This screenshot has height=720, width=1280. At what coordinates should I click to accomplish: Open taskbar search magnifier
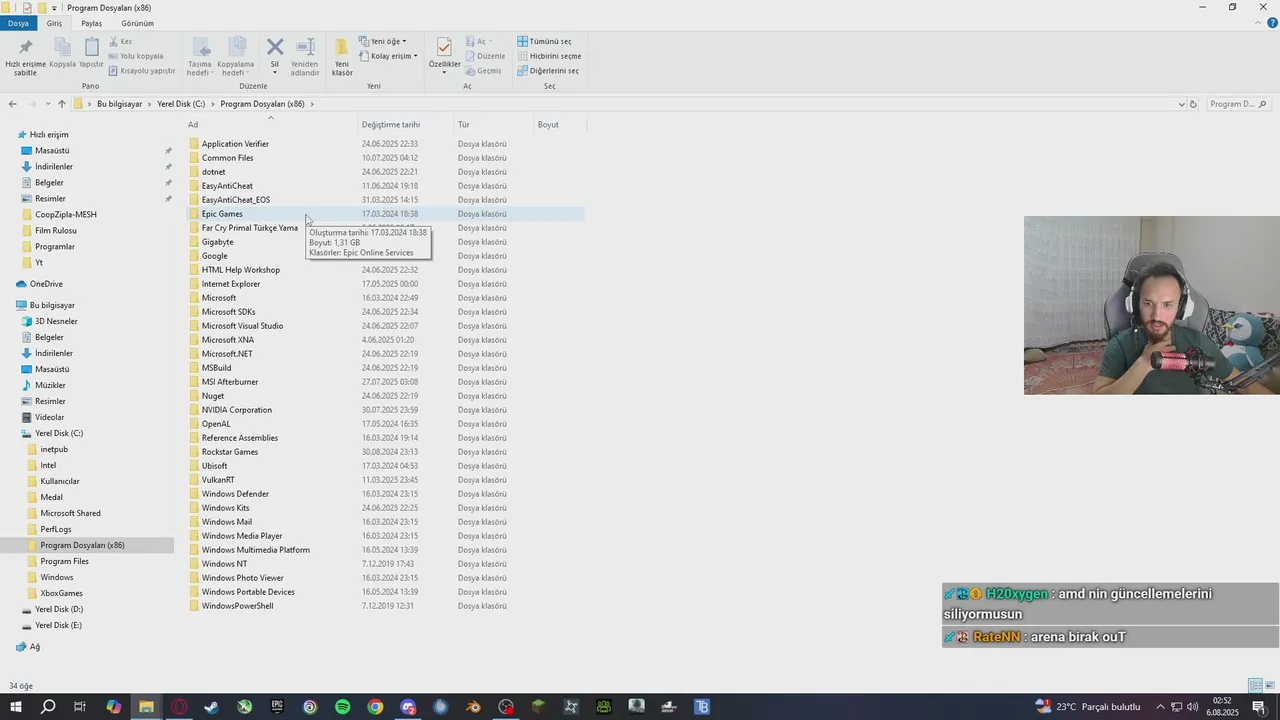coord(48,707)
